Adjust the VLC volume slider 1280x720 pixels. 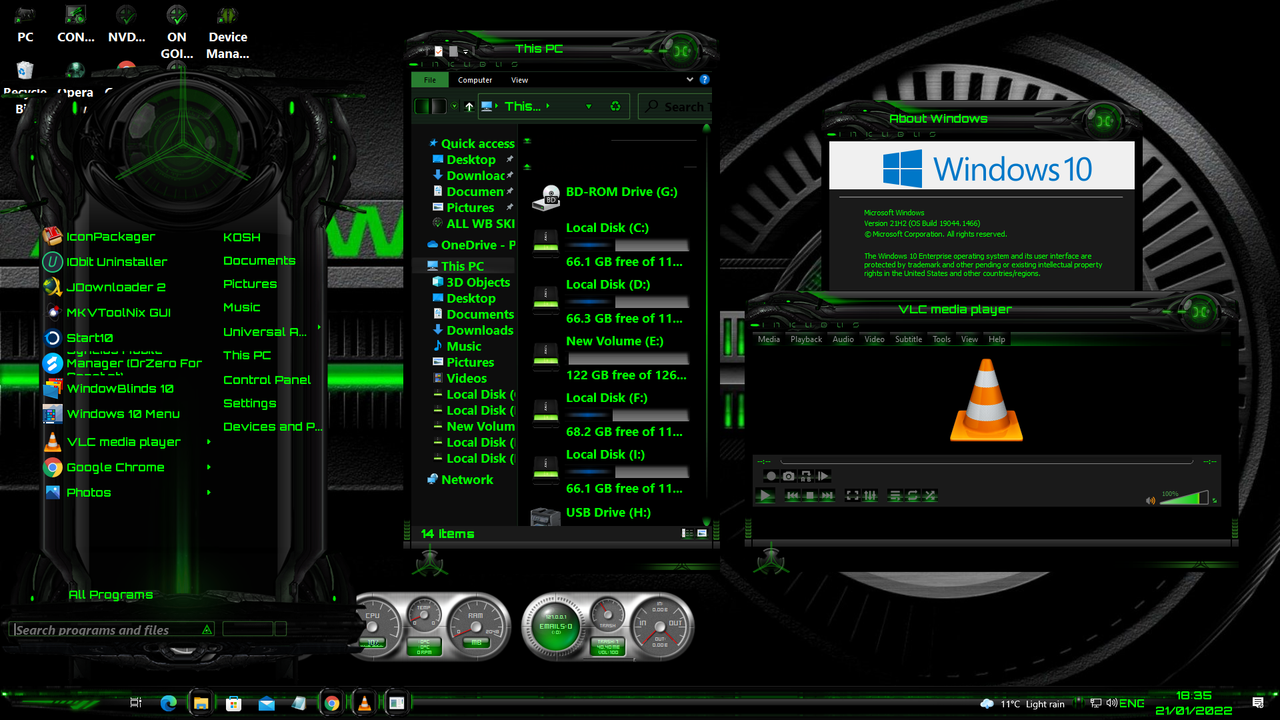pyautogui.click(x=1184, y=497)
